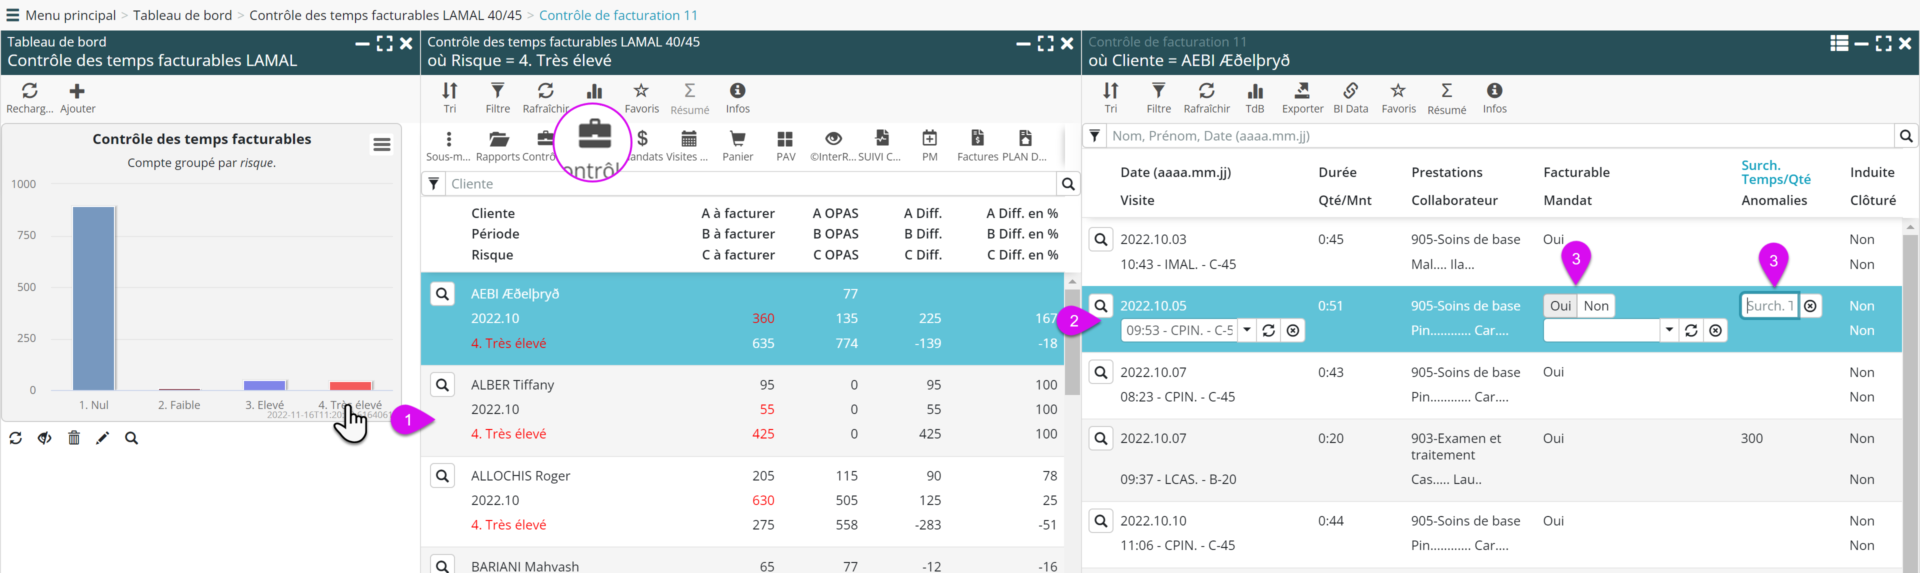Expand the visit dropdown showing 09:53 - CPIN
The image size is (1920, 573).
click(1247, 330)
